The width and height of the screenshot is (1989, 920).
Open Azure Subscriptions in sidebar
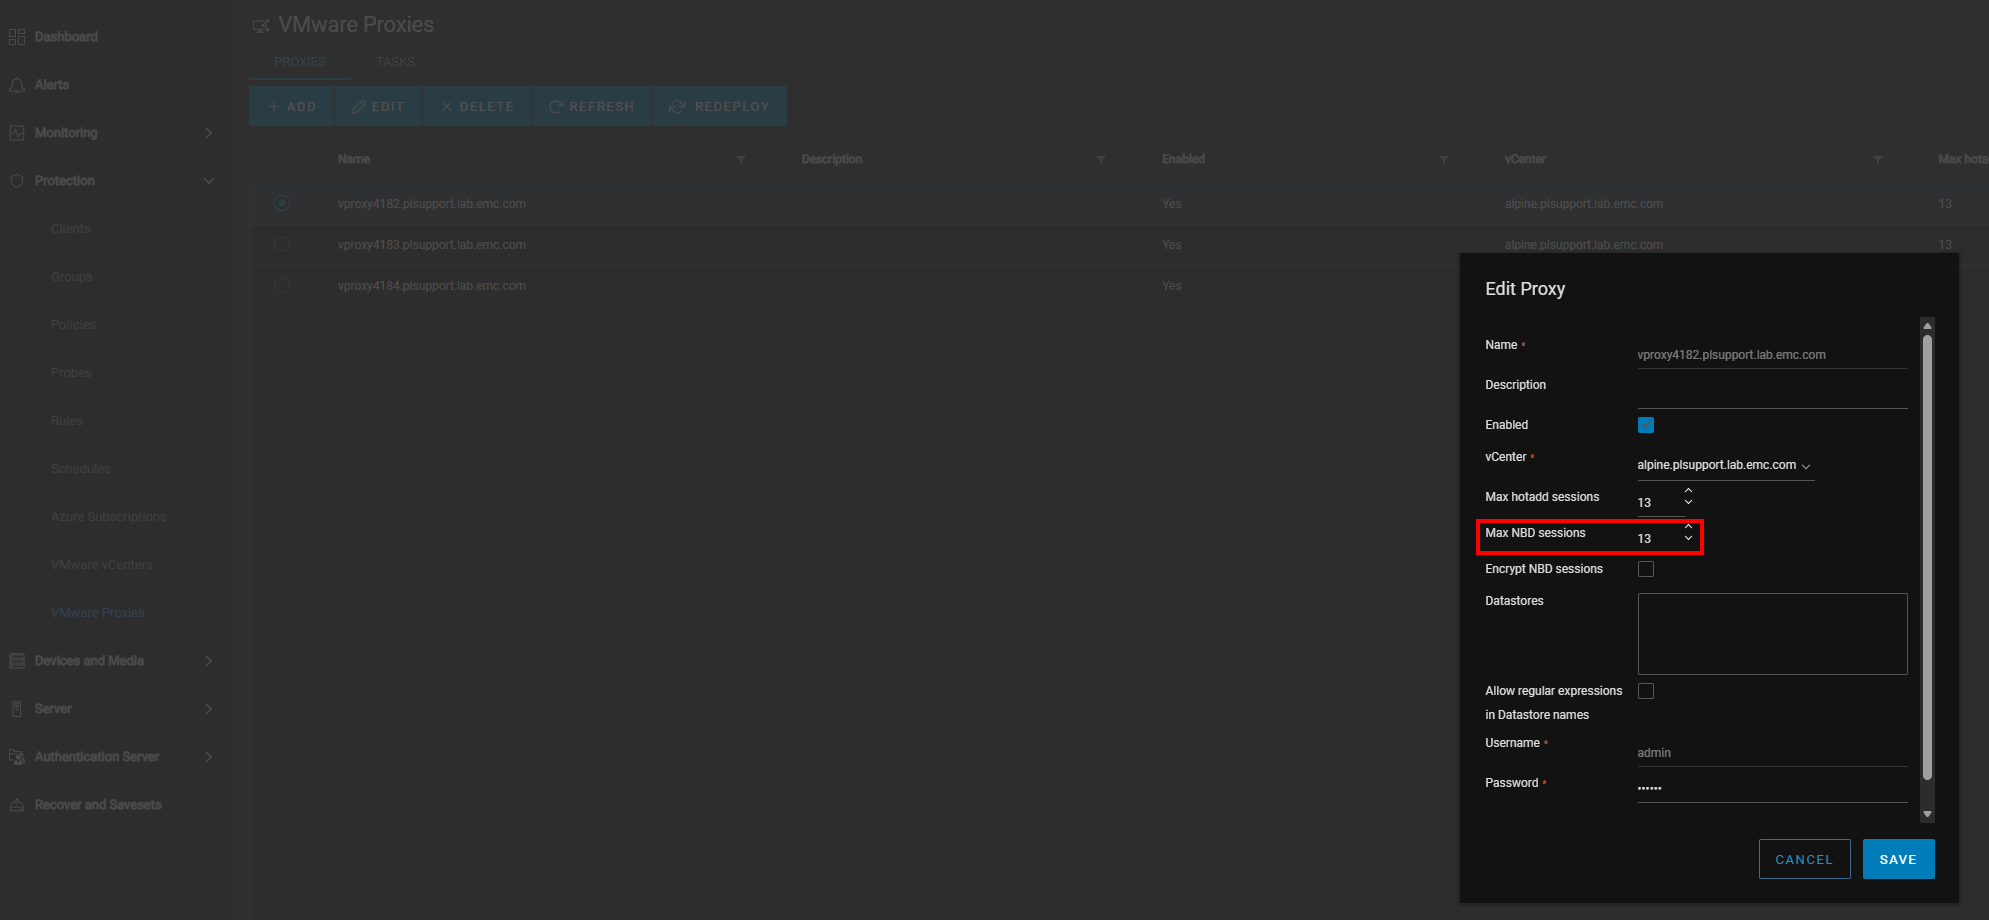point(109,517)
